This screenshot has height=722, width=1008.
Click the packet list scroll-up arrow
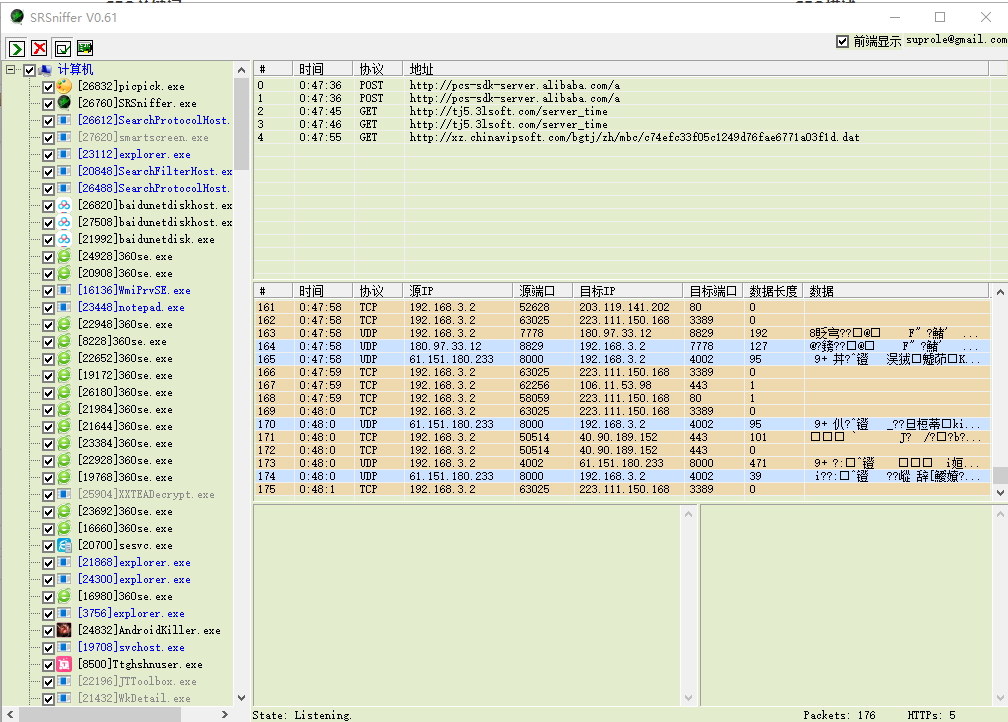(999, 291)
